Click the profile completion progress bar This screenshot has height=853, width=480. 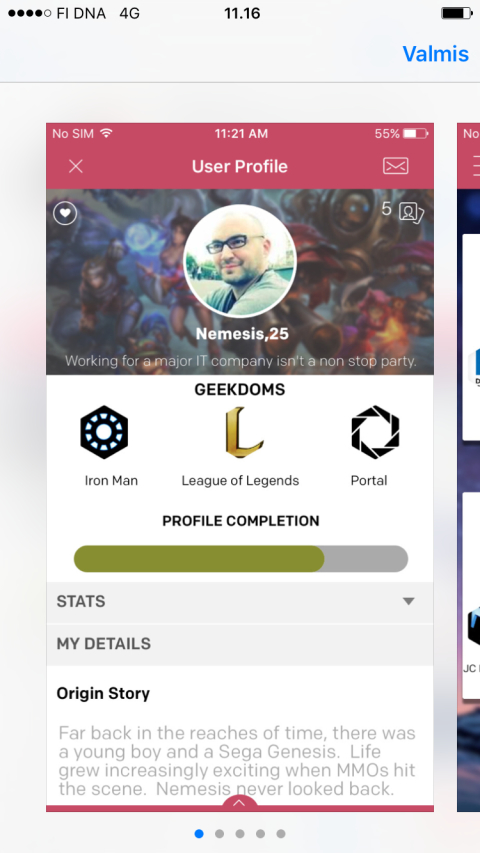tap(241, 559)
